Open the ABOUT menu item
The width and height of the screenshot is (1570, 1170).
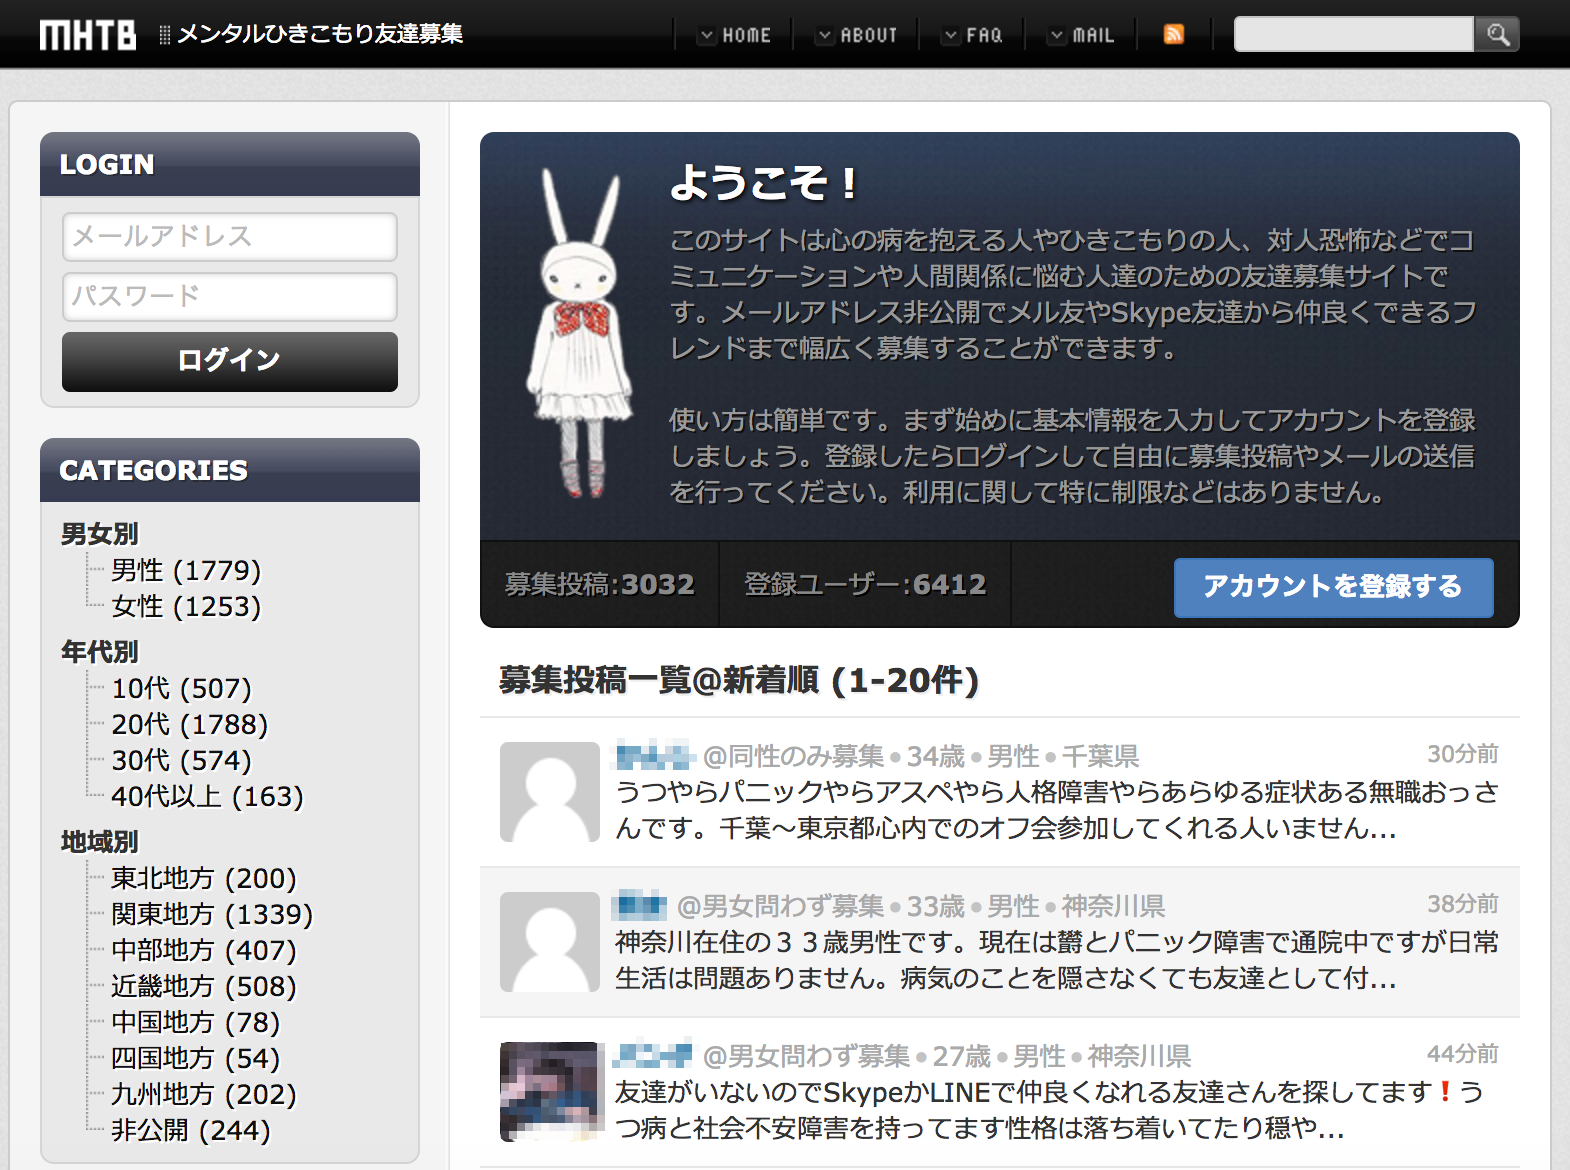click(x=857, y=35)
